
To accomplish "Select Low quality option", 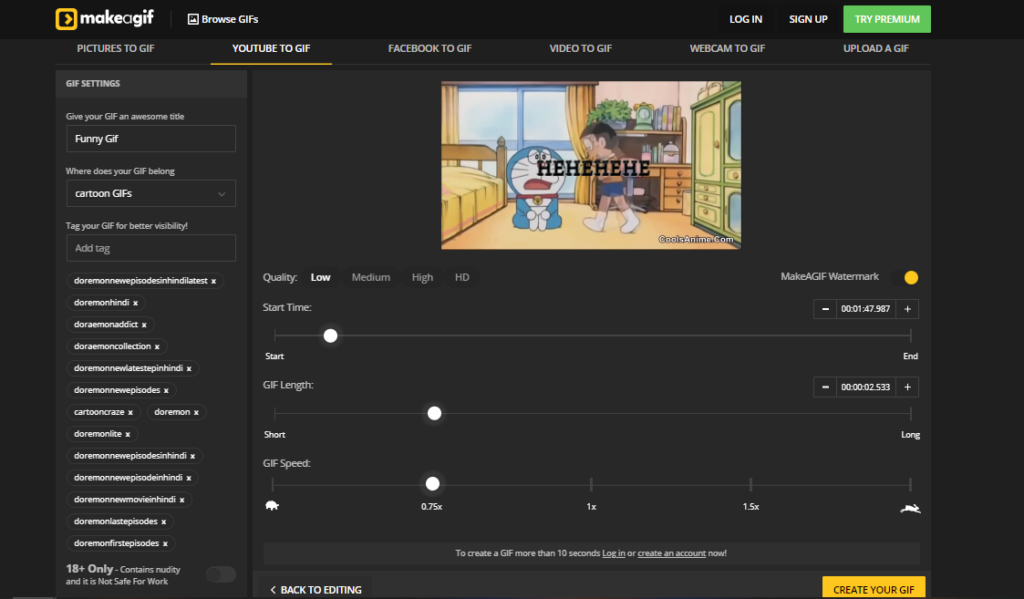I will (320, 278).
